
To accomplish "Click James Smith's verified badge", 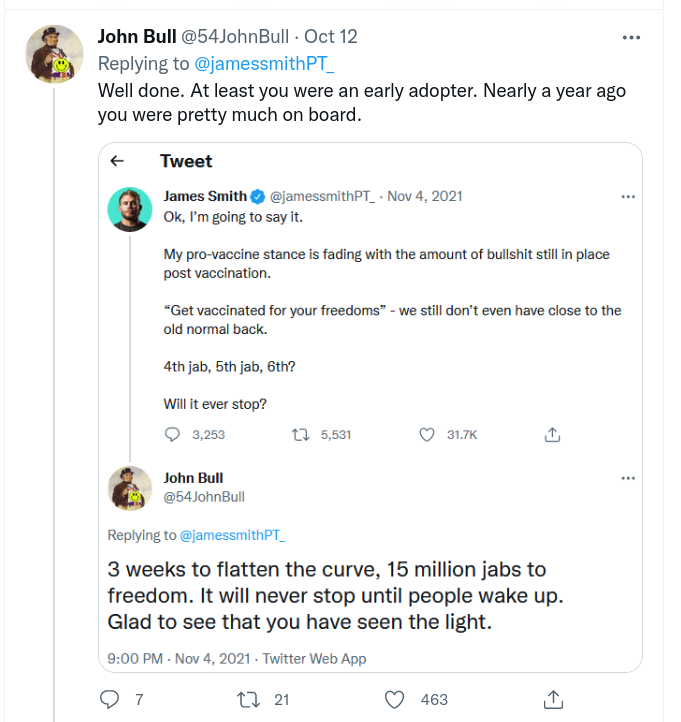I will tap(258, 197).
